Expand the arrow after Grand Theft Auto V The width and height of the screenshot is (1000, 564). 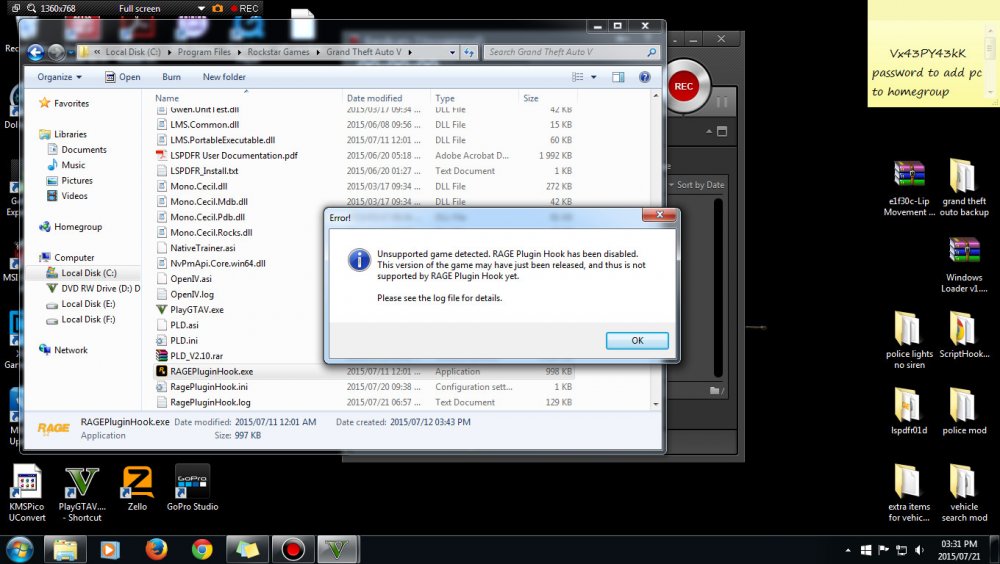409,52
